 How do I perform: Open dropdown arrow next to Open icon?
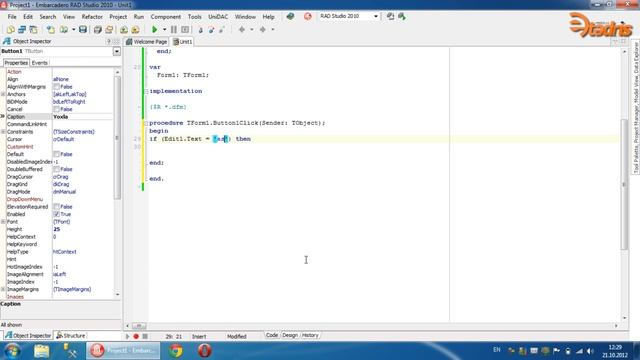click(x=73, y=29)
